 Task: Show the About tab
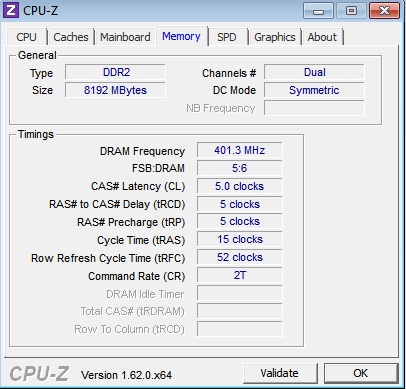(x=322, y=37)
